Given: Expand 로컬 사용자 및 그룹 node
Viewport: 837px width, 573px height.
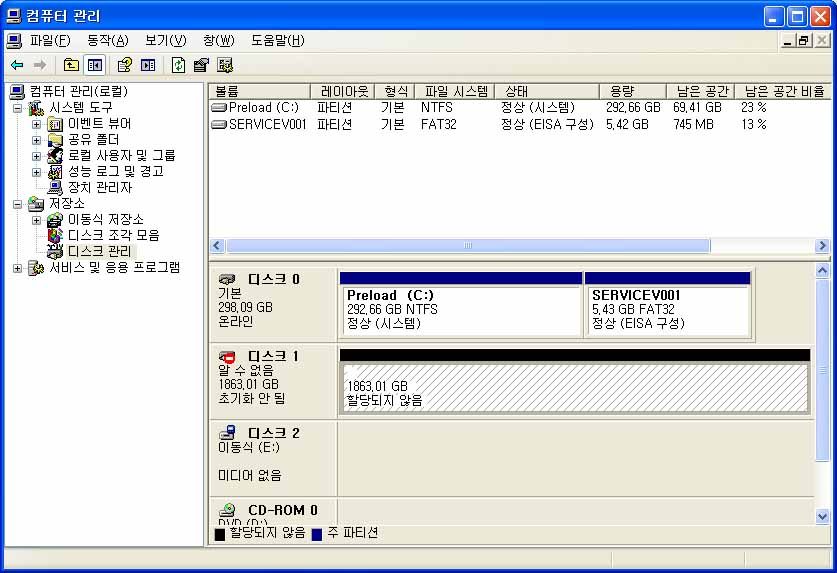Looking at the screenshot, I should [x=36, y=156].
